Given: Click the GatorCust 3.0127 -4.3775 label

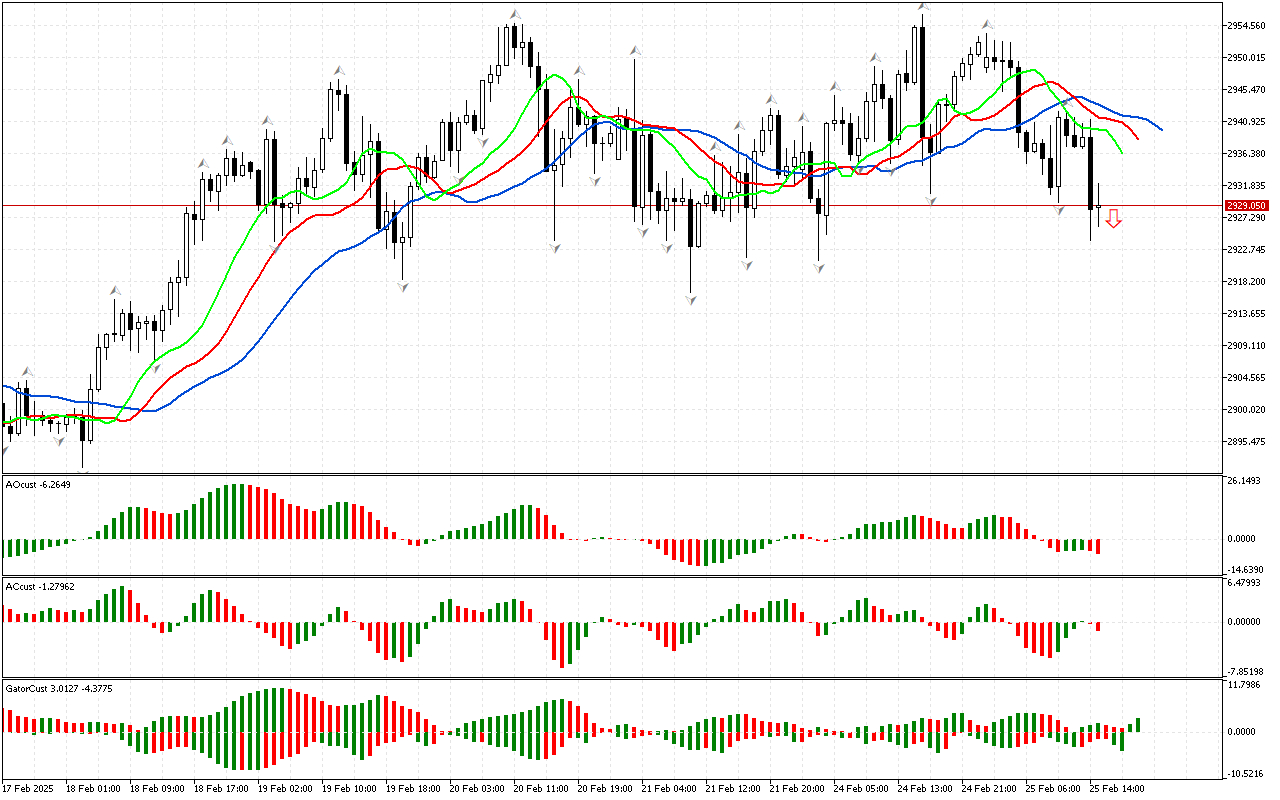Looking at the screenshot, I should tap(58, 688).
